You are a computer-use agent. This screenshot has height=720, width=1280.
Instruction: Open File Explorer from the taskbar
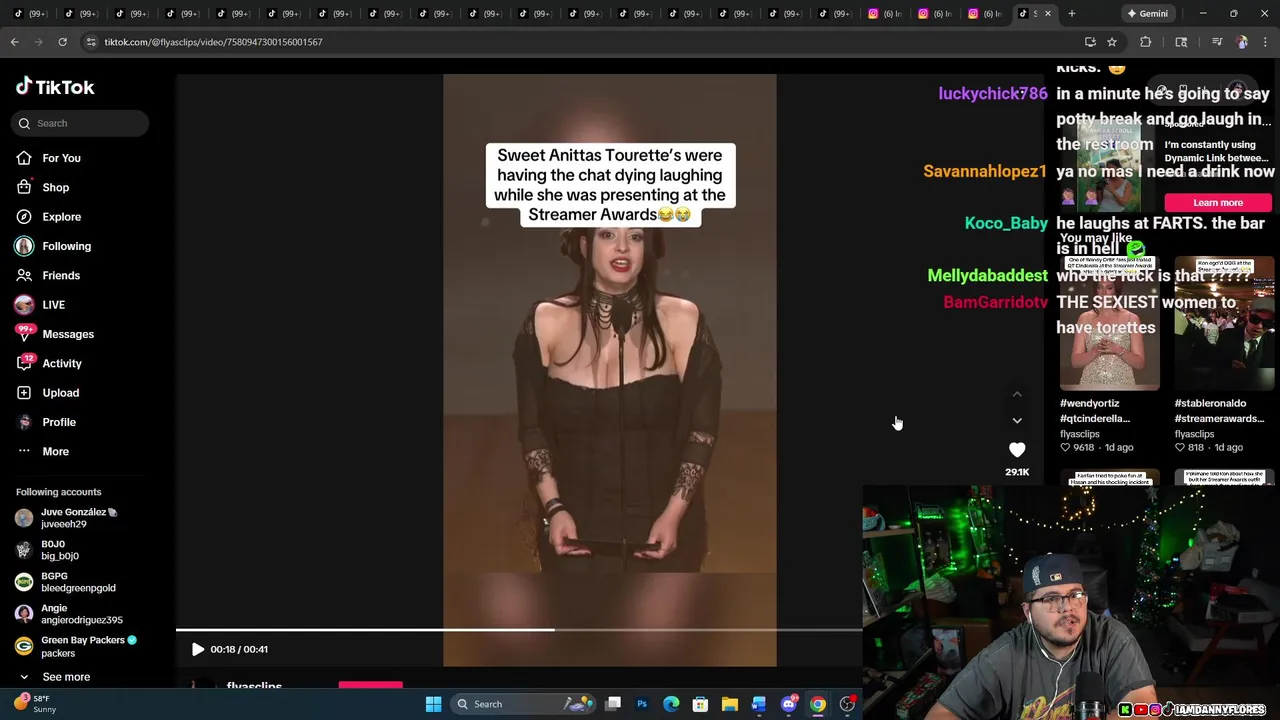click(730, 704)
